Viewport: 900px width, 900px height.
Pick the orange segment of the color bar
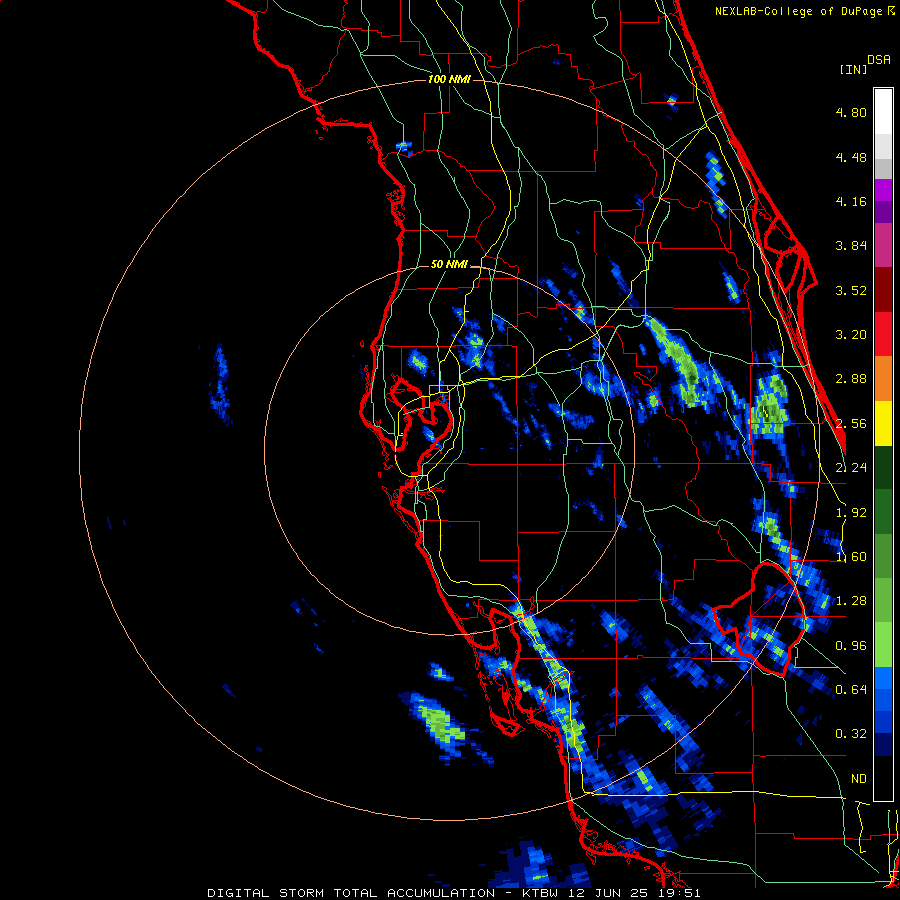point(883,379)
